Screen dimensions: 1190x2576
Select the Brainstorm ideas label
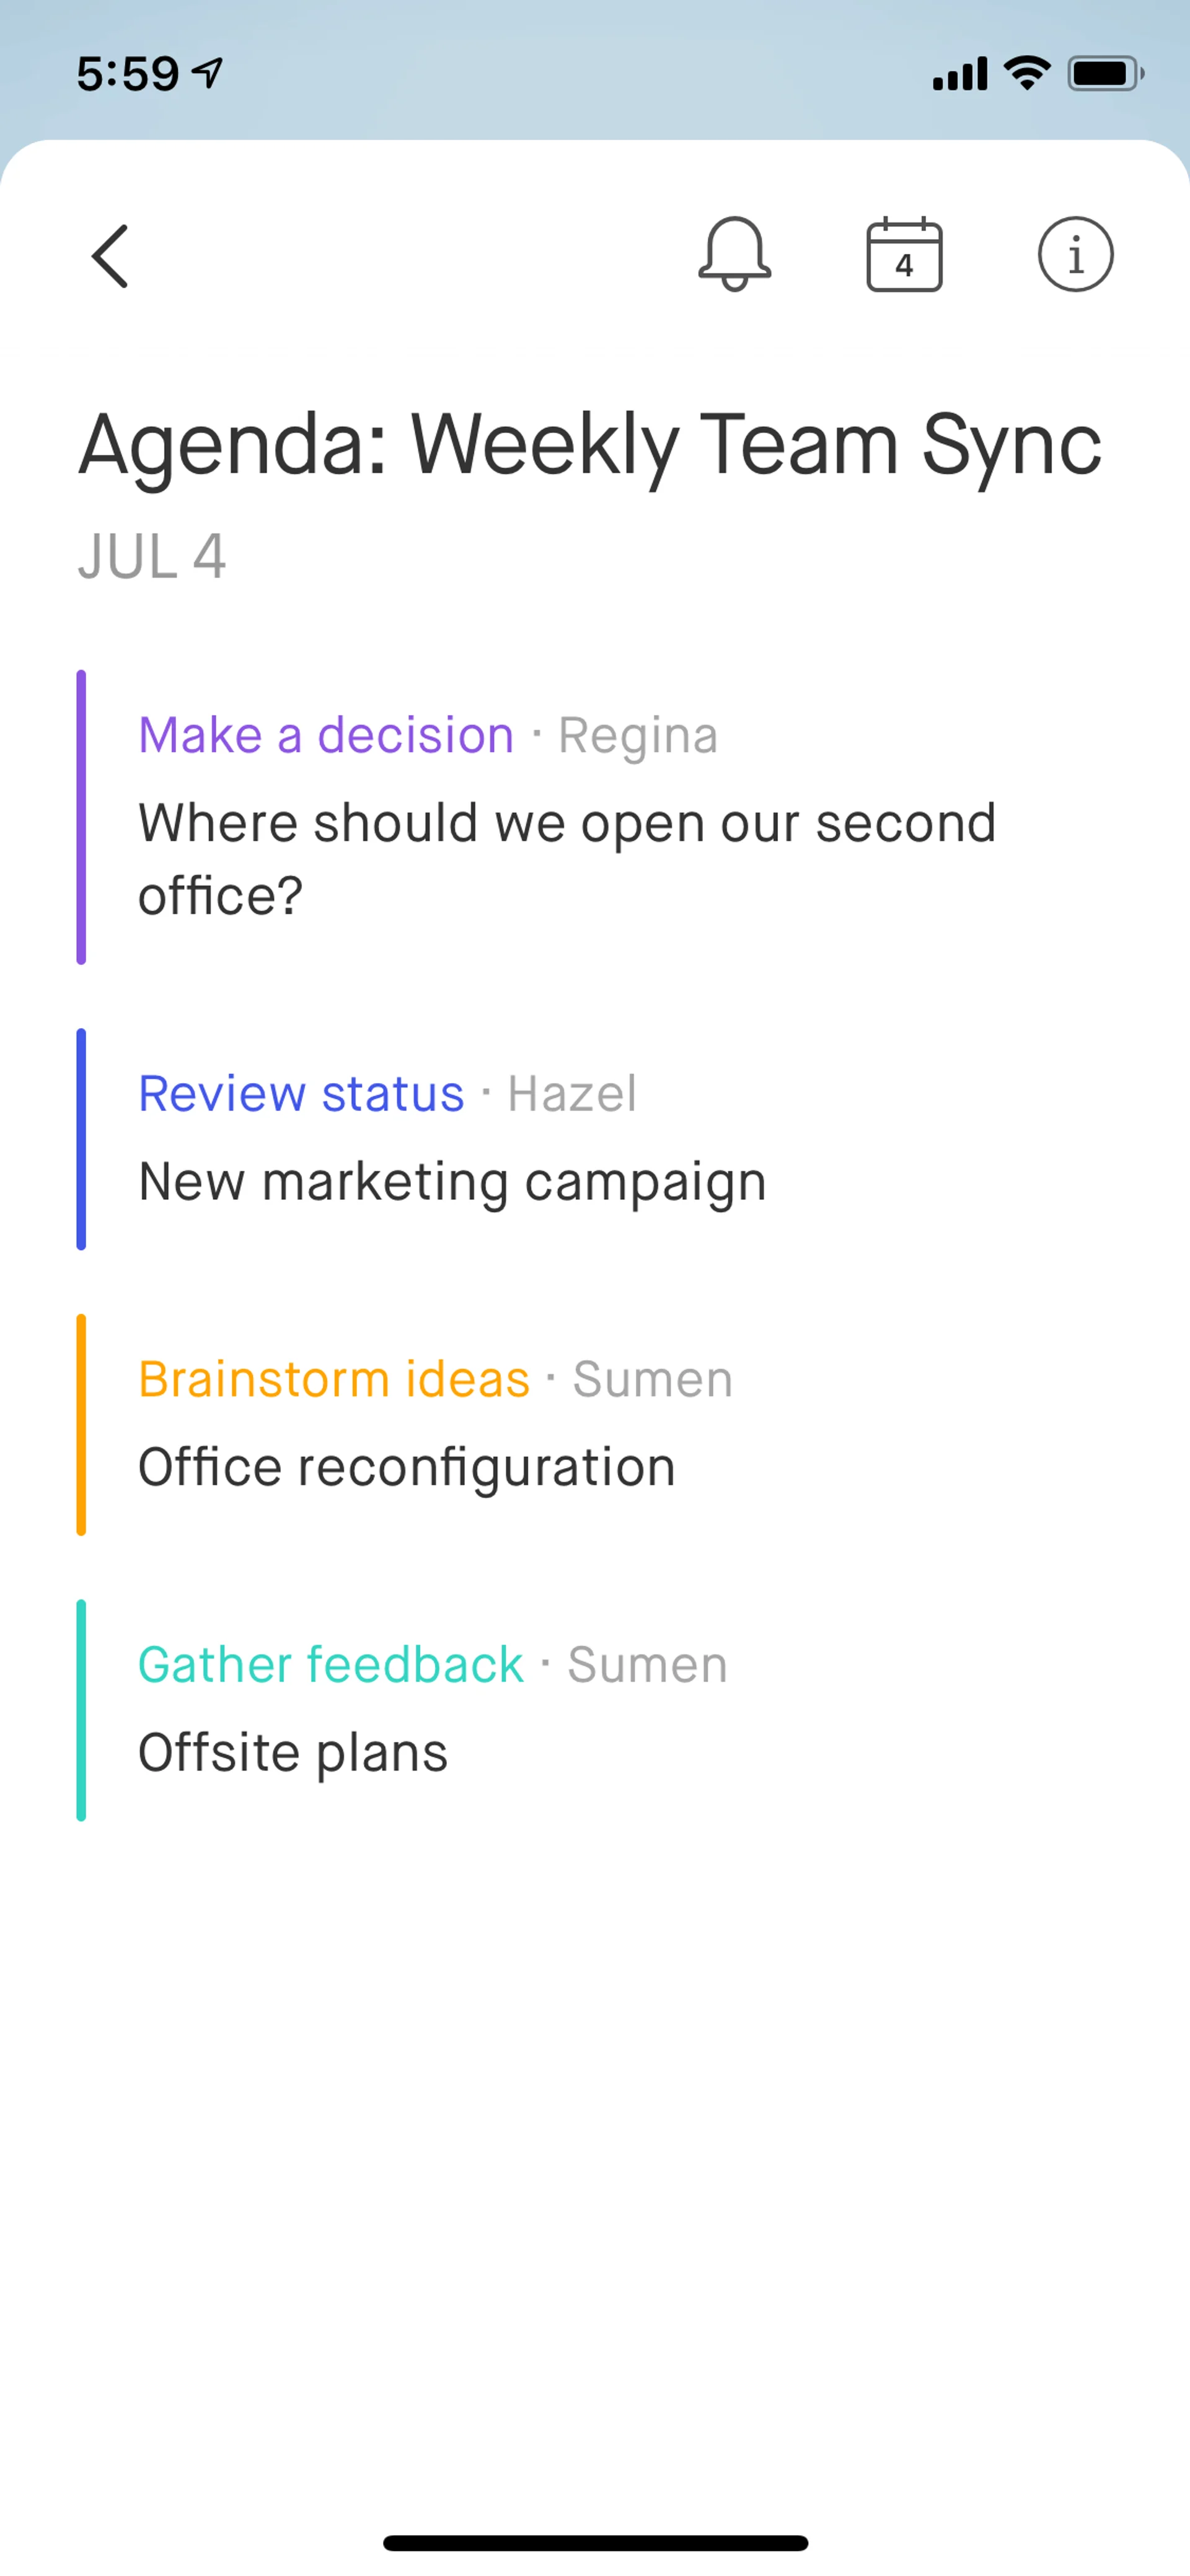[334, 1379]
